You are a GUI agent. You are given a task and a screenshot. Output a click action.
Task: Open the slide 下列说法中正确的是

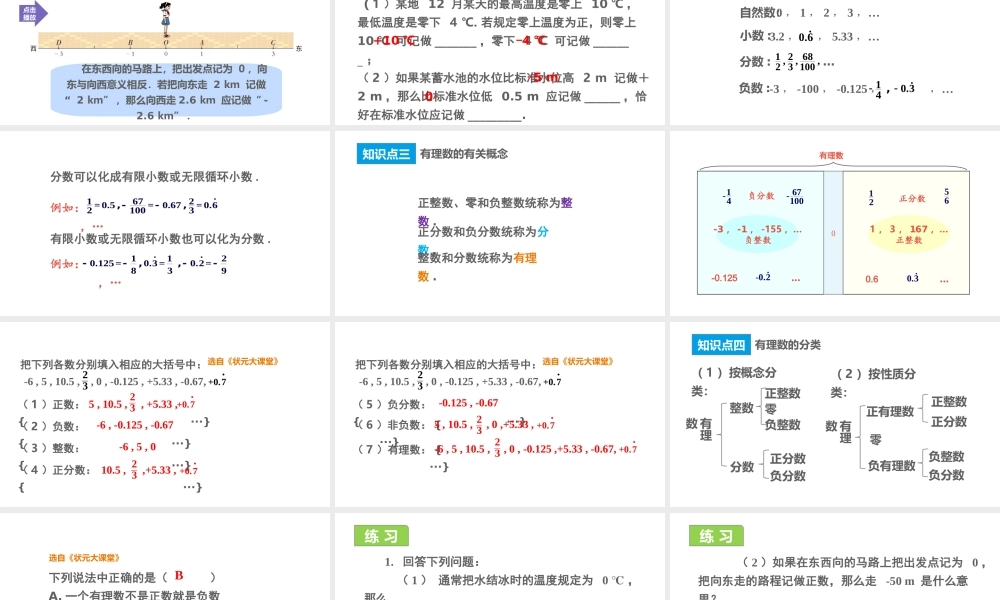click(165, 557)
